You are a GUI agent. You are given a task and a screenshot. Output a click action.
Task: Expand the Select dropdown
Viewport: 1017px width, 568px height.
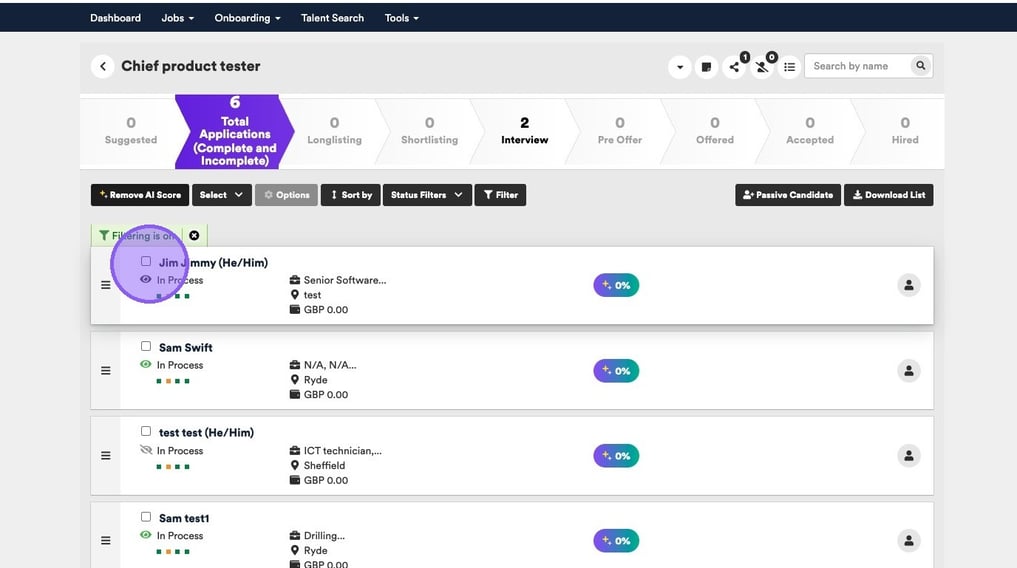[x=221, y=195]
